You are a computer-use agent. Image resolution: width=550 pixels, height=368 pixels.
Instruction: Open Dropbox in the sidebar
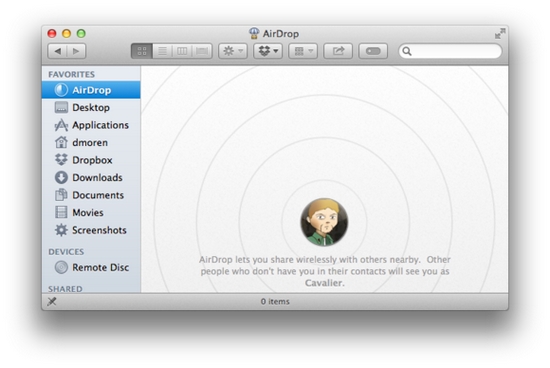click(91, 160)
